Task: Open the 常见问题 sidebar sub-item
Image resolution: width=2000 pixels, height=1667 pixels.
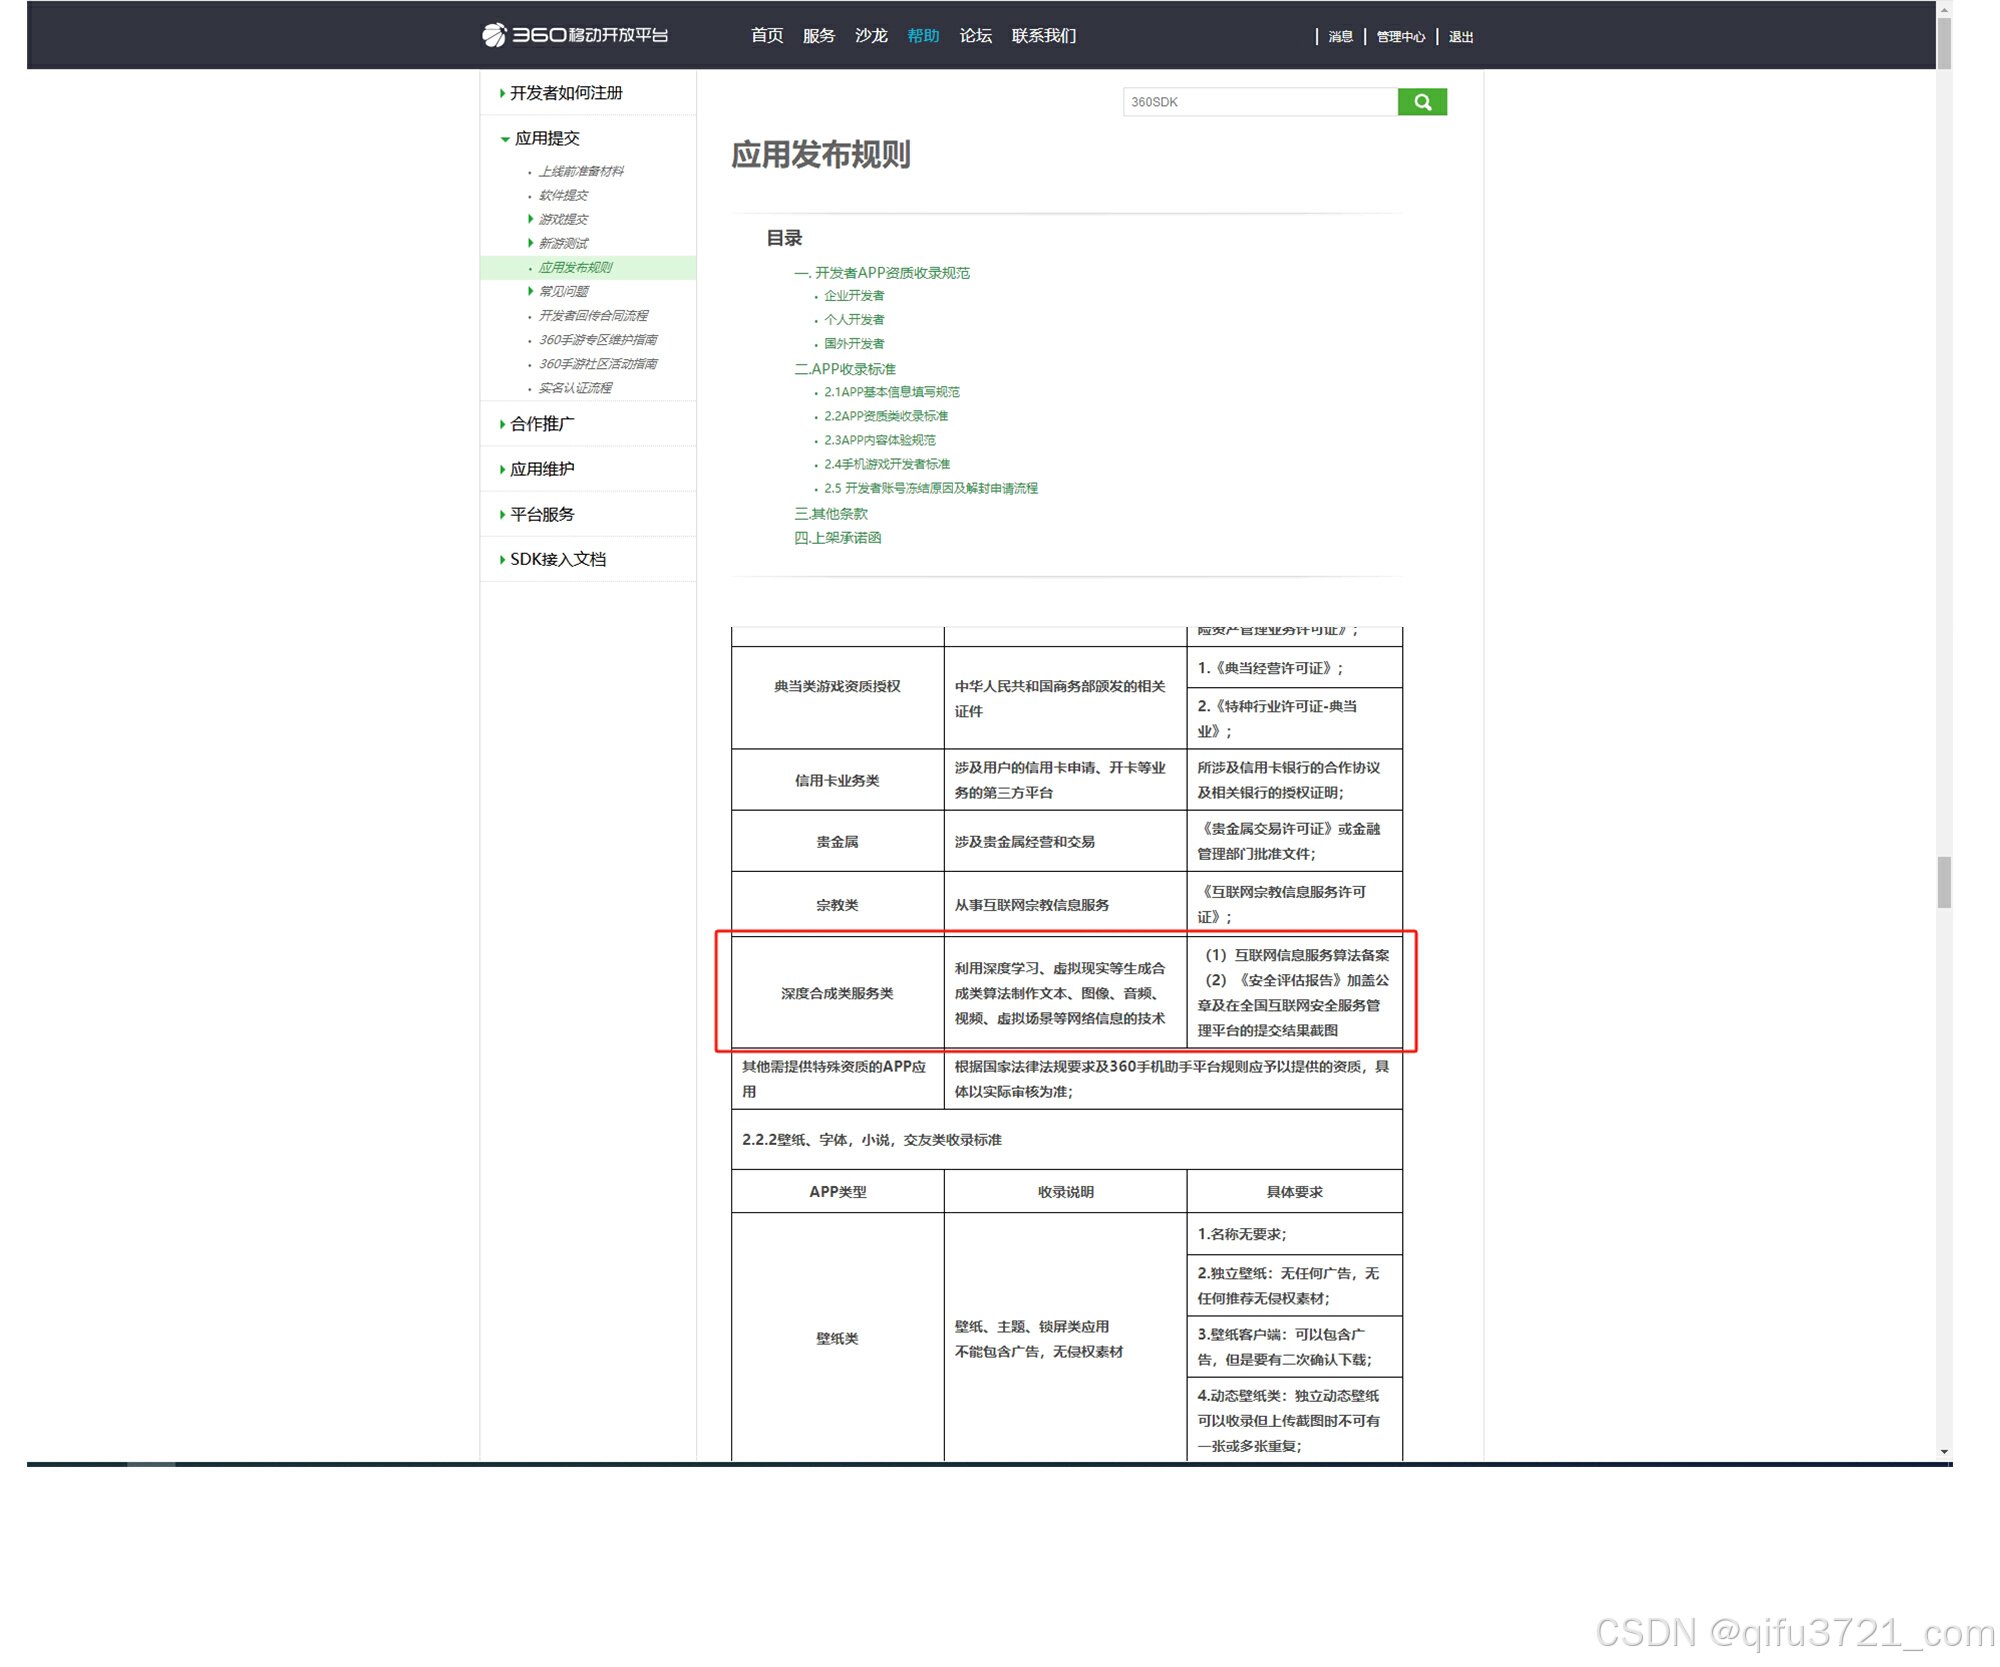Action: coord(563,291)
